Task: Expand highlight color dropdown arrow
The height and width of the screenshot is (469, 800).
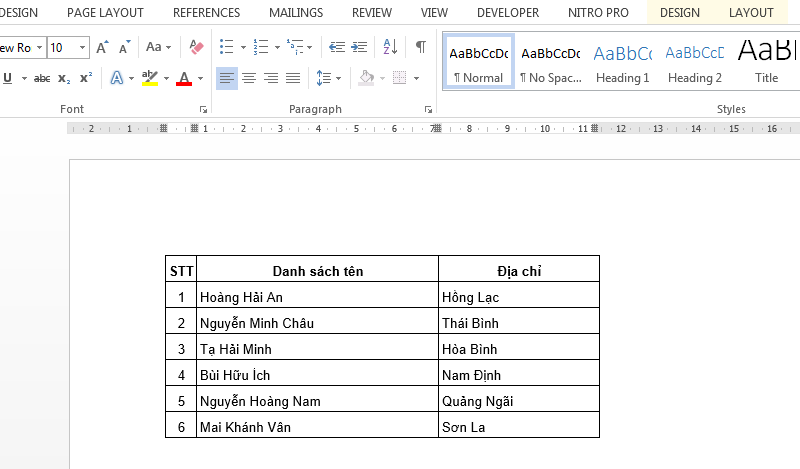Action: (x=166, y=78)
